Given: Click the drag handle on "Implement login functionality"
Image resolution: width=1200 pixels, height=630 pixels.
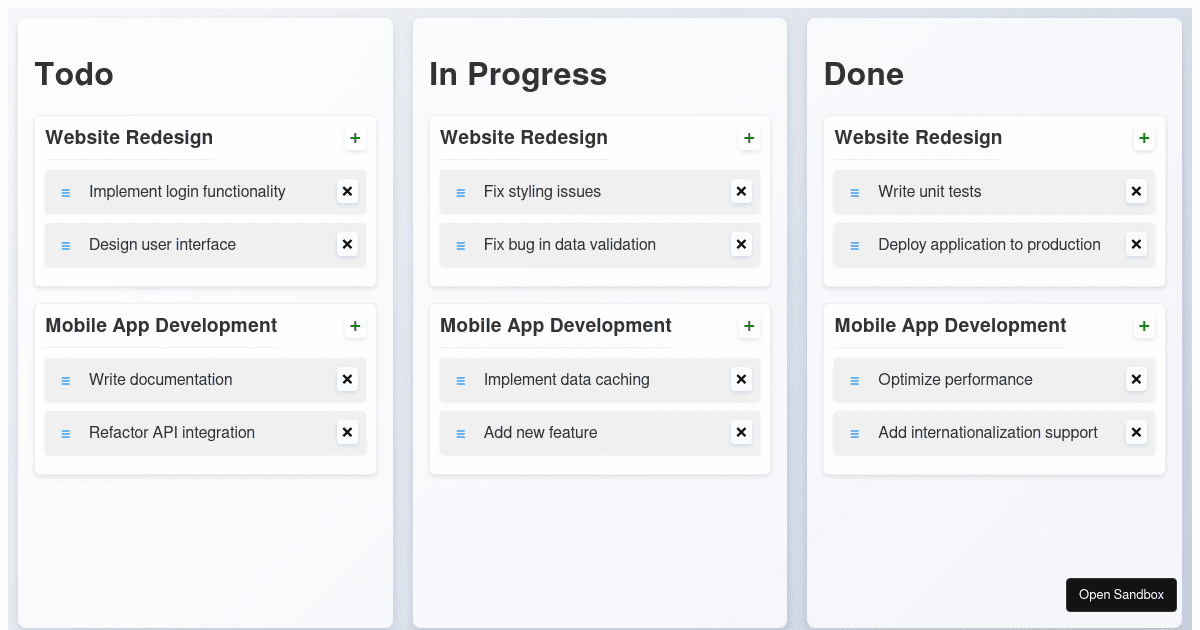Looking at the screenshot, I should click(65, 191).
